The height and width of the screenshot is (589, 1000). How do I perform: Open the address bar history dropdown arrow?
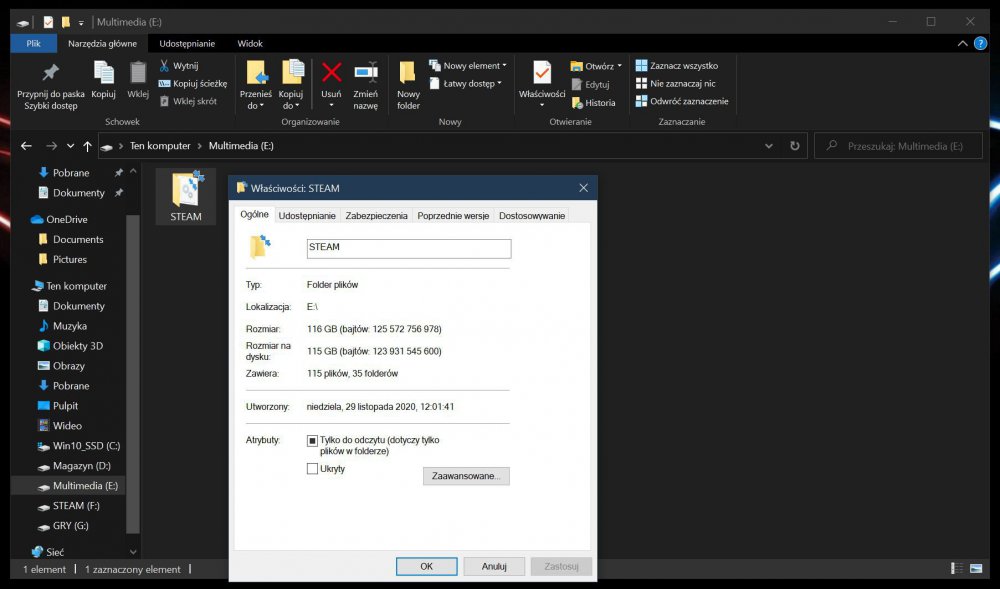tap(768, 146)
